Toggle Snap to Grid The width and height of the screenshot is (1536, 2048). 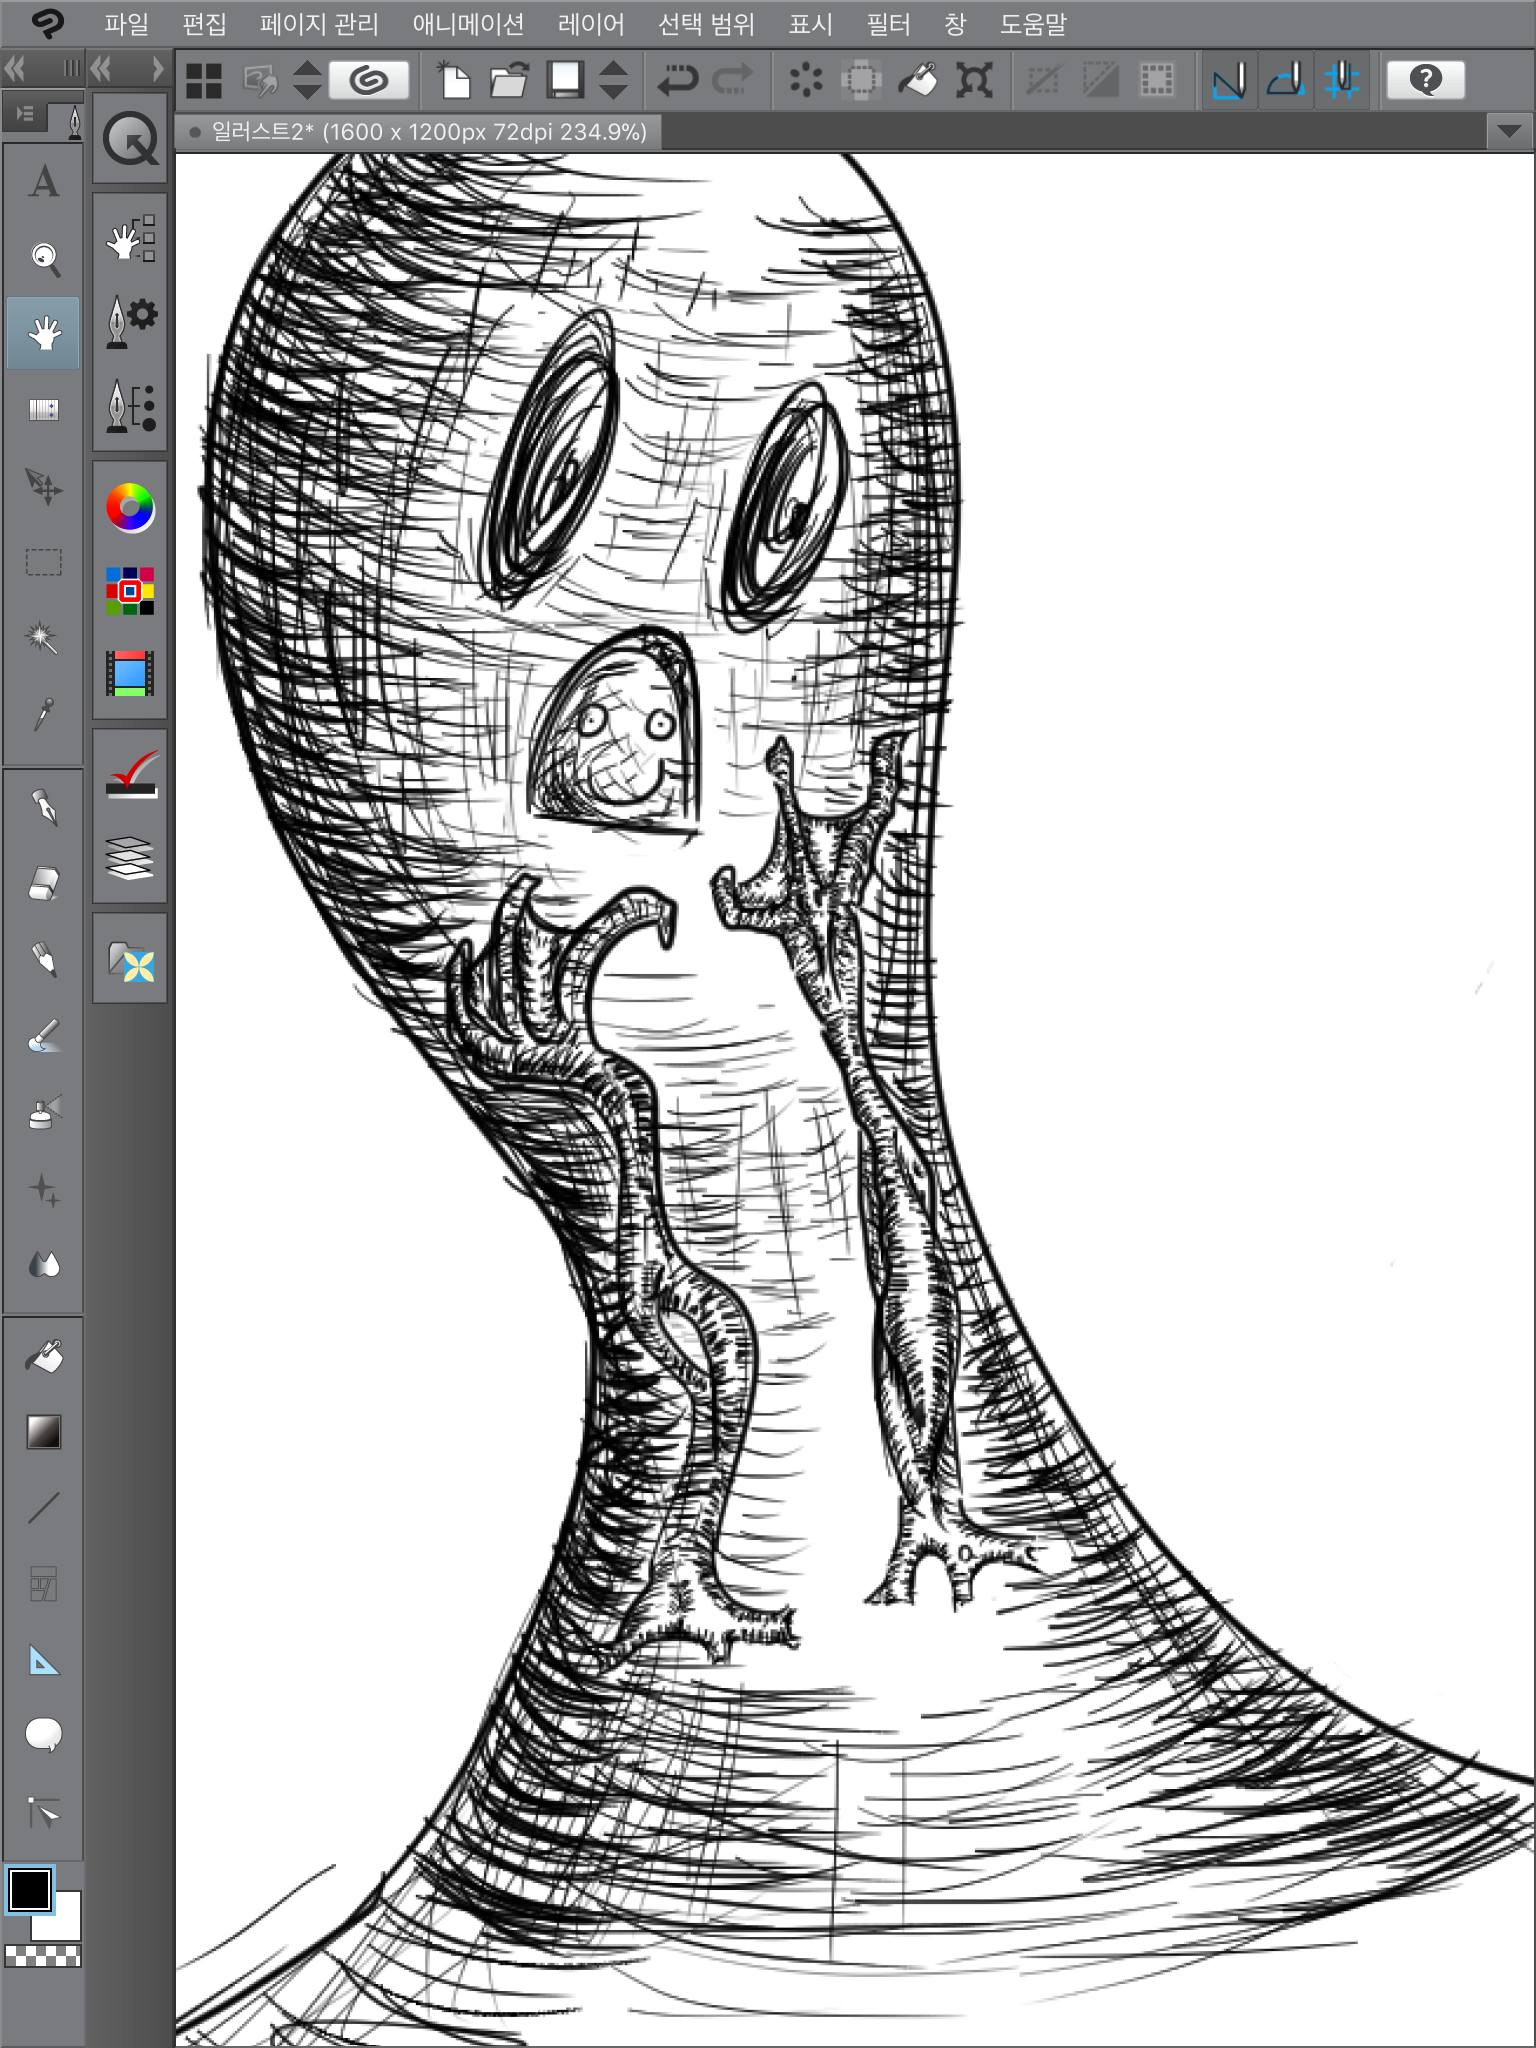click(x=1341, y=80)
